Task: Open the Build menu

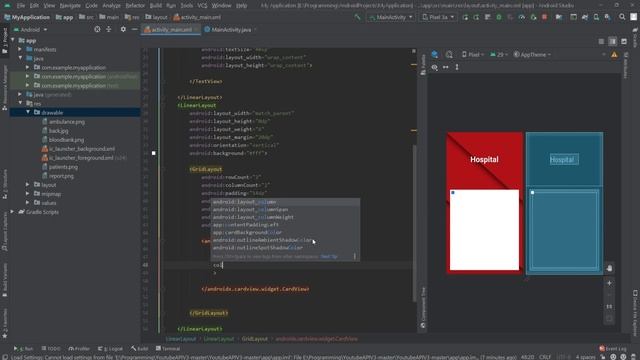Action: (156, 6)
